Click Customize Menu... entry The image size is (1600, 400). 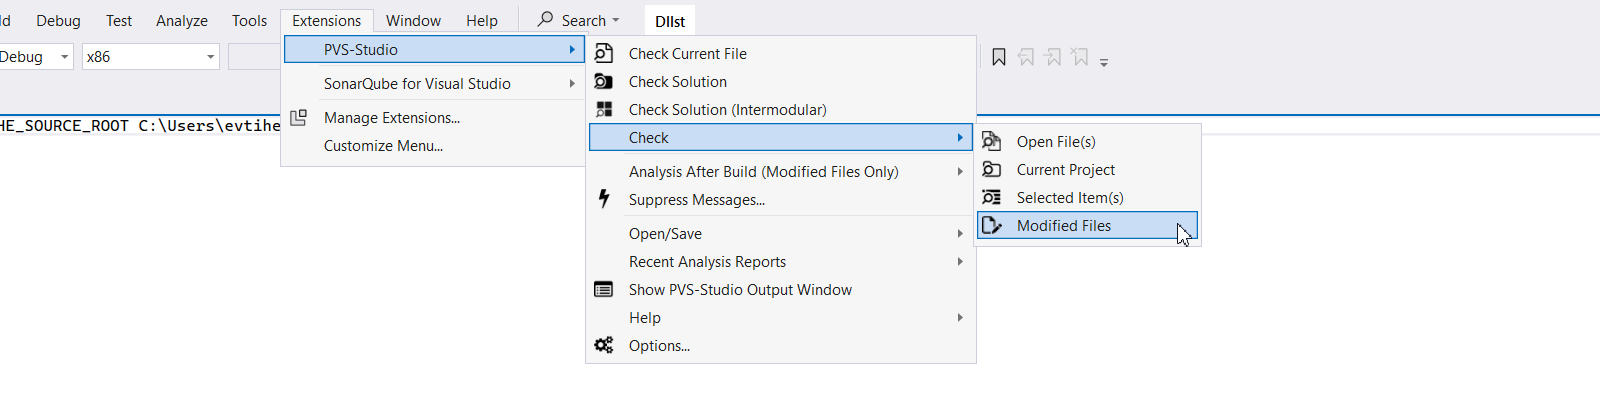[383, 145]
